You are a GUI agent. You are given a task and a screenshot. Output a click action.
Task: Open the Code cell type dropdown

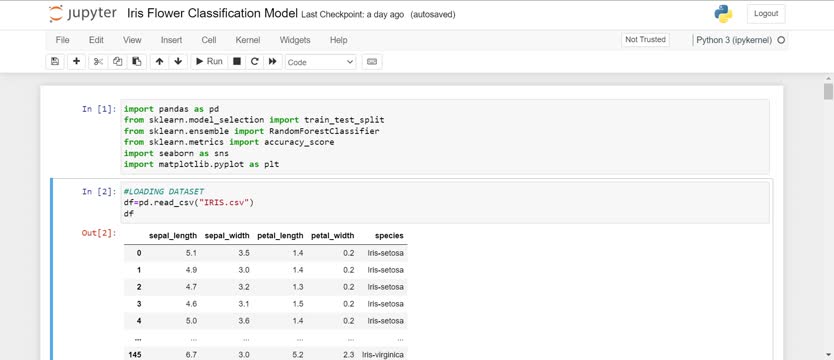point(320,62)
